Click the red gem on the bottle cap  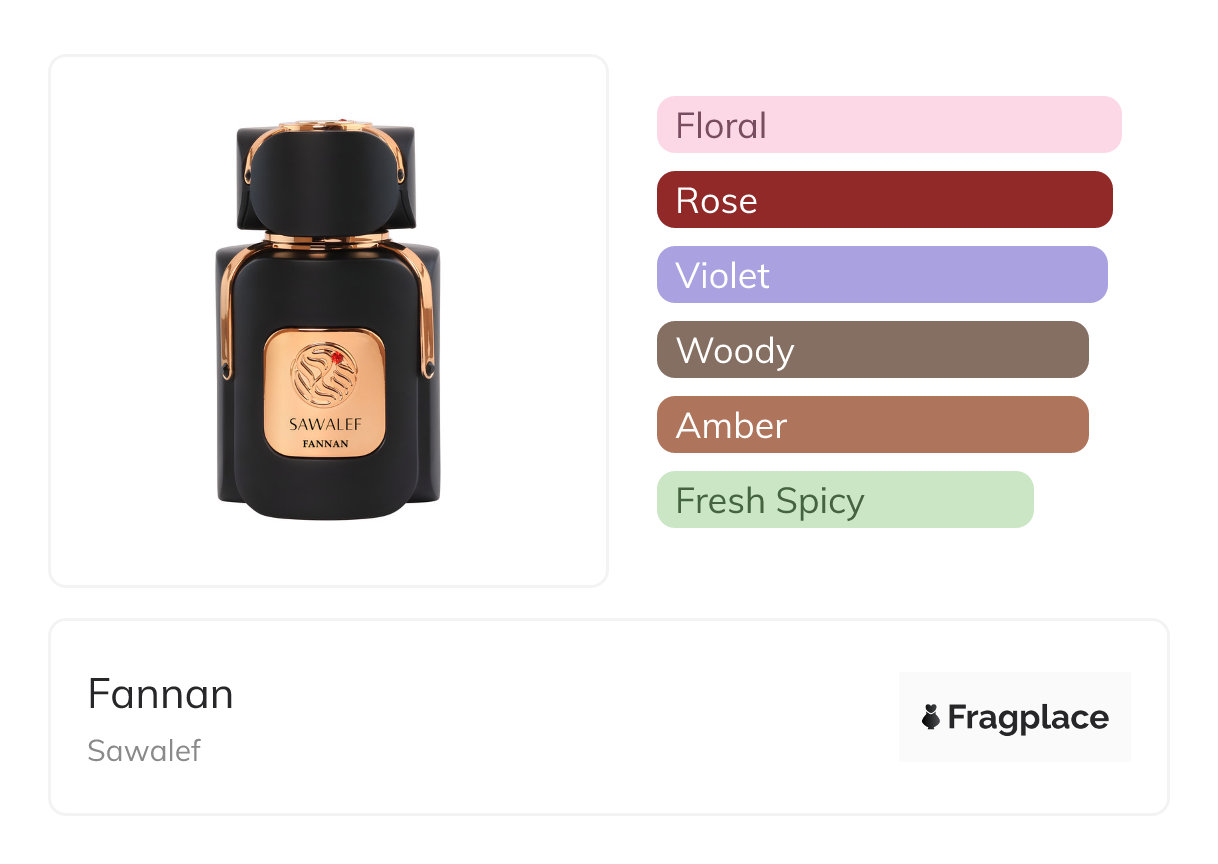[342, 124]
